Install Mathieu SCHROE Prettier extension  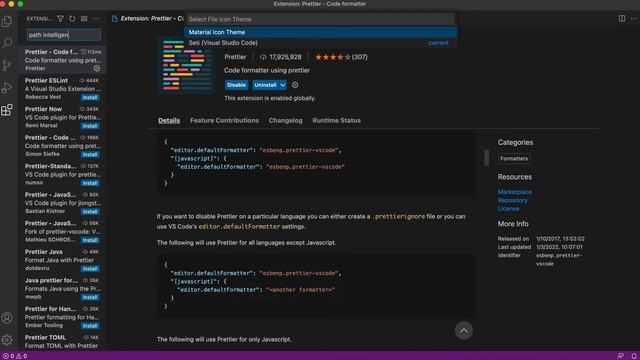click(x=90, y=240)
